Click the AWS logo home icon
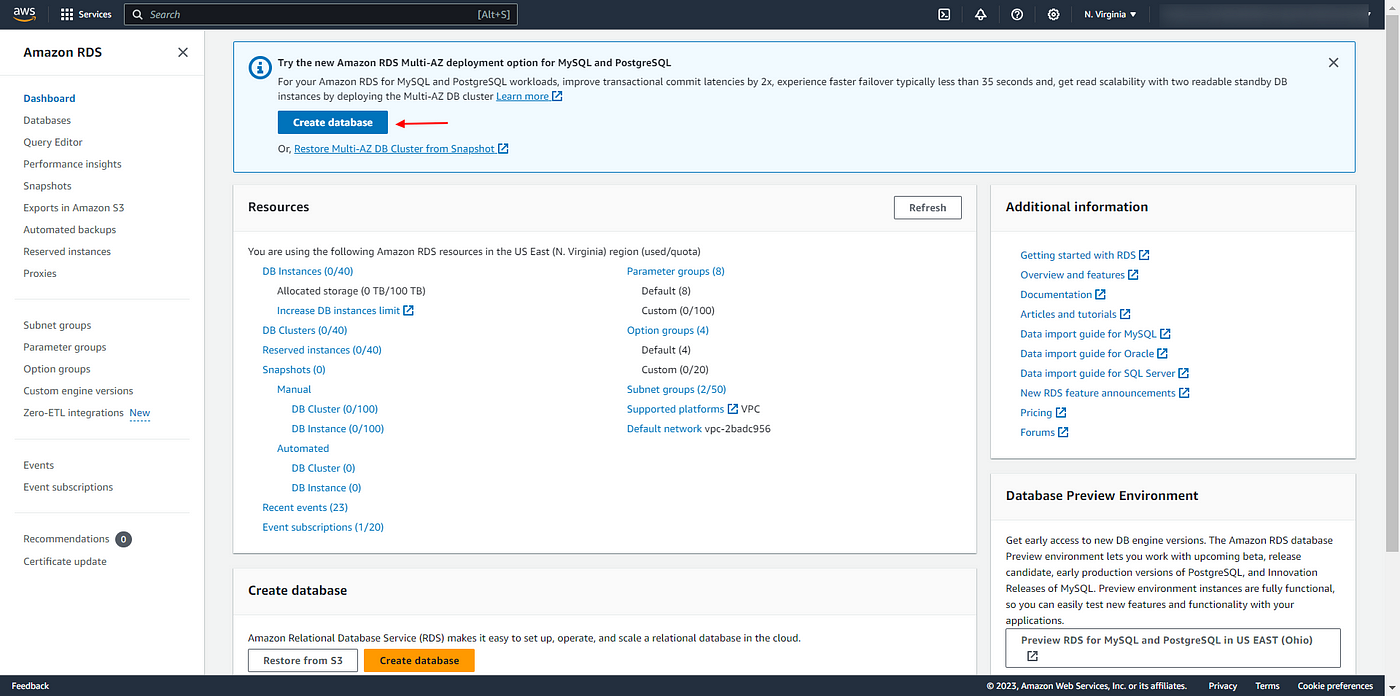The height and width of the screenshot is (696, 1400). (24, 14)
